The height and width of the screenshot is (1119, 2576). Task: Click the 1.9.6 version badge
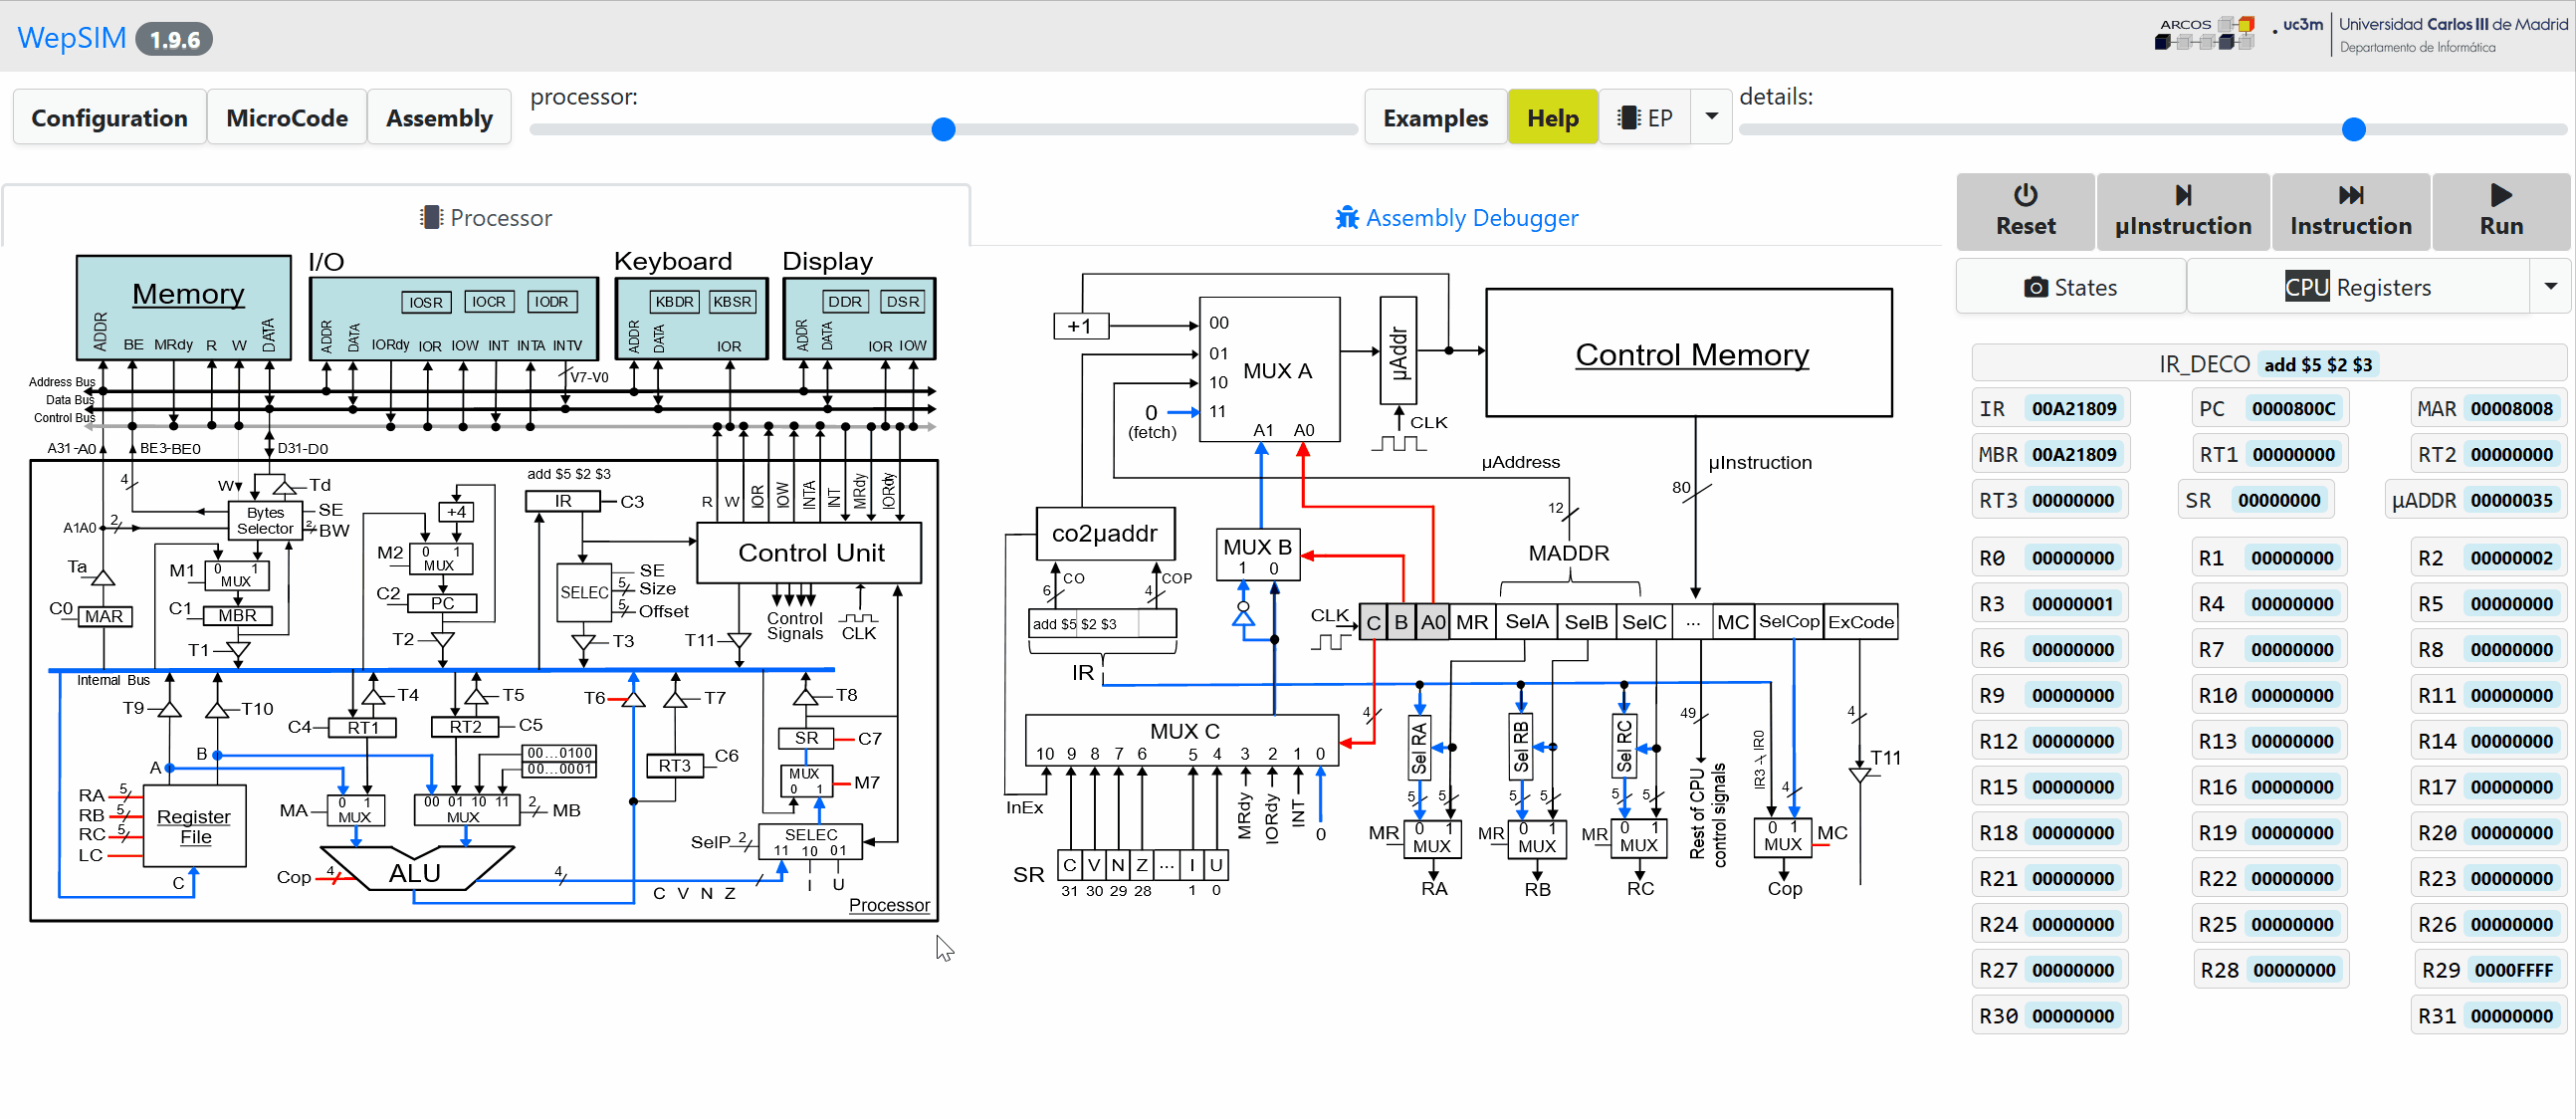coord(174,39)
